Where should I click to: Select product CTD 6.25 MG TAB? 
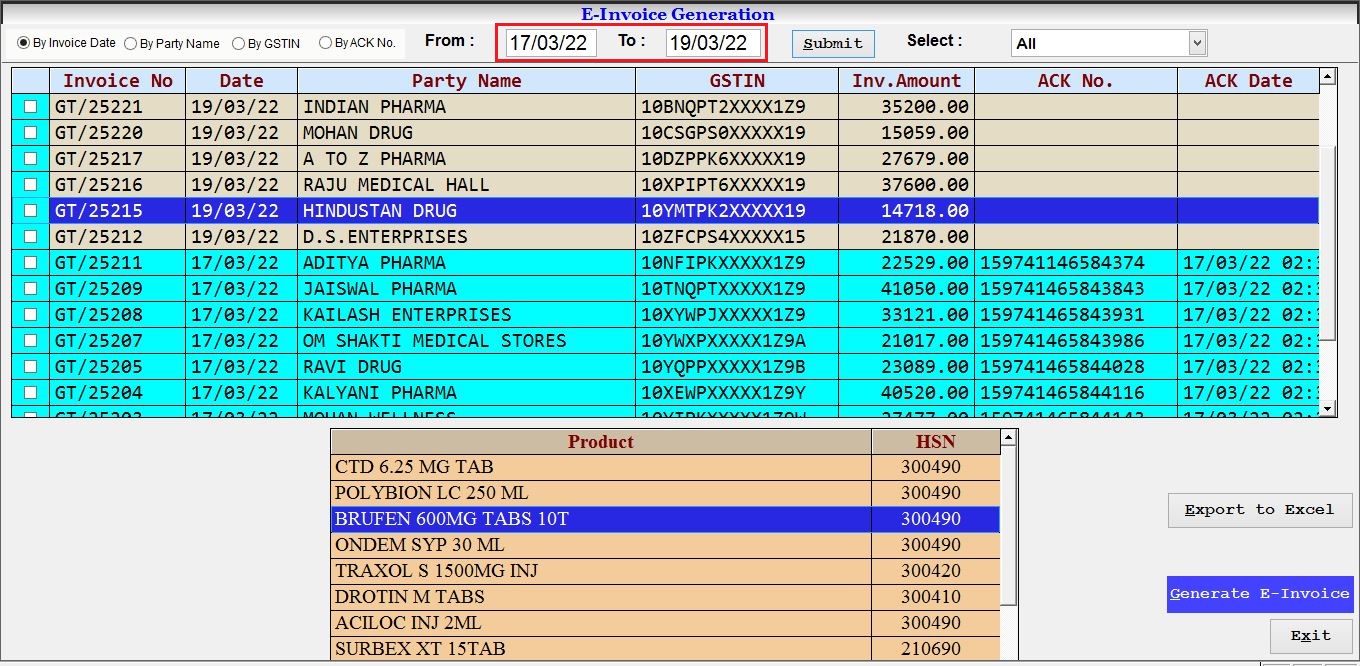[x=665, y=467]
